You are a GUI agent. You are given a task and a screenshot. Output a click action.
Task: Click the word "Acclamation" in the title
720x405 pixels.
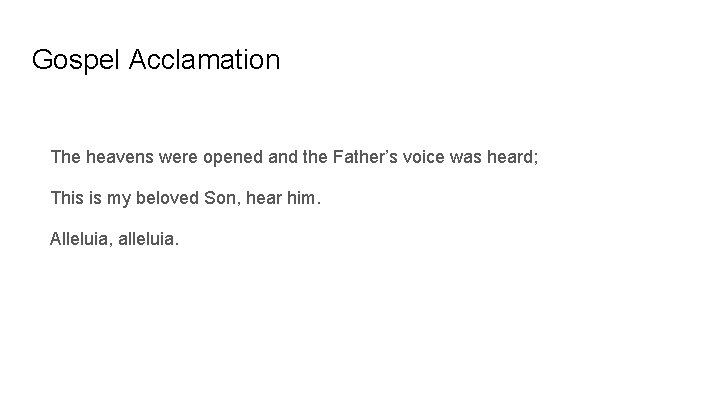(x=204, y=60)
